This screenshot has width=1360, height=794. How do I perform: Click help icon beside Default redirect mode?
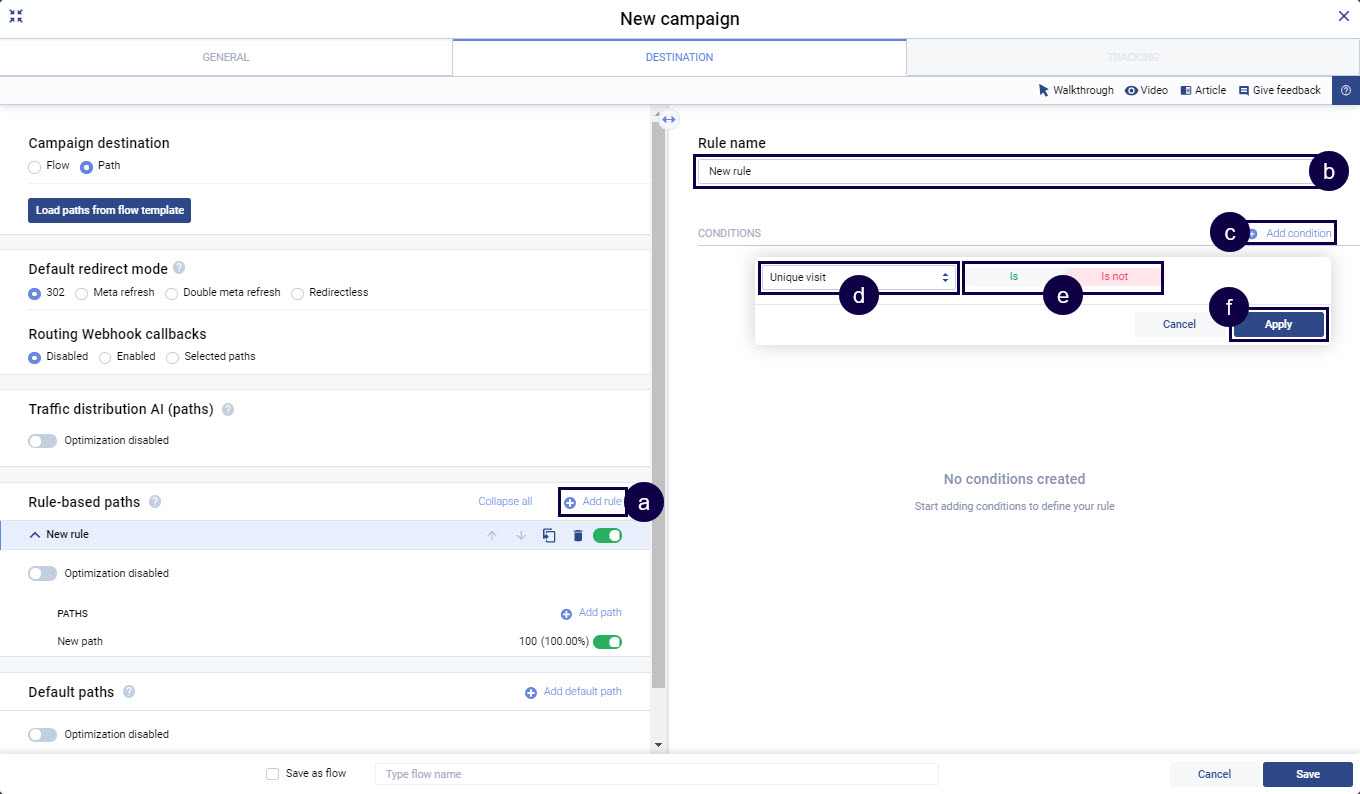(179, 268)
